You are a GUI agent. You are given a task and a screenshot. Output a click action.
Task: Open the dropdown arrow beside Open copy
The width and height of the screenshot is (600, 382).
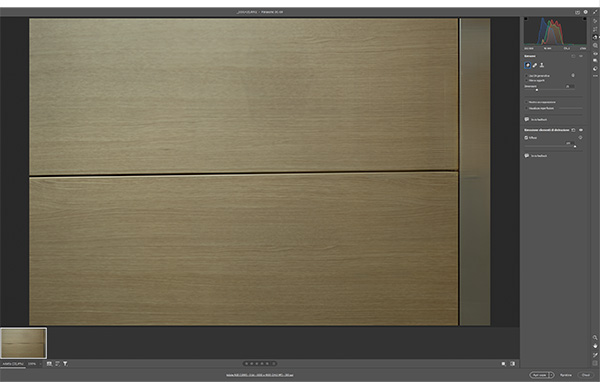(551, 375)
